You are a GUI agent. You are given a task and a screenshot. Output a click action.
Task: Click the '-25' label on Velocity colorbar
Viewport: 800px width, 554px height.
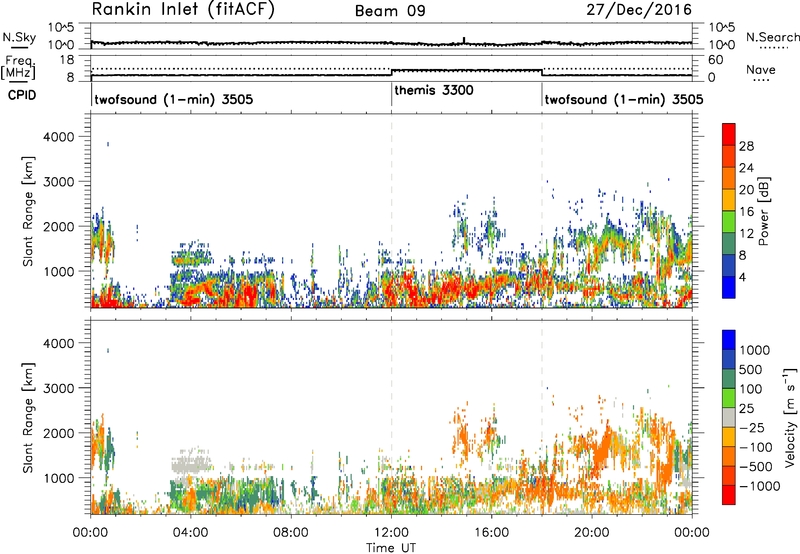pos(750,428)
